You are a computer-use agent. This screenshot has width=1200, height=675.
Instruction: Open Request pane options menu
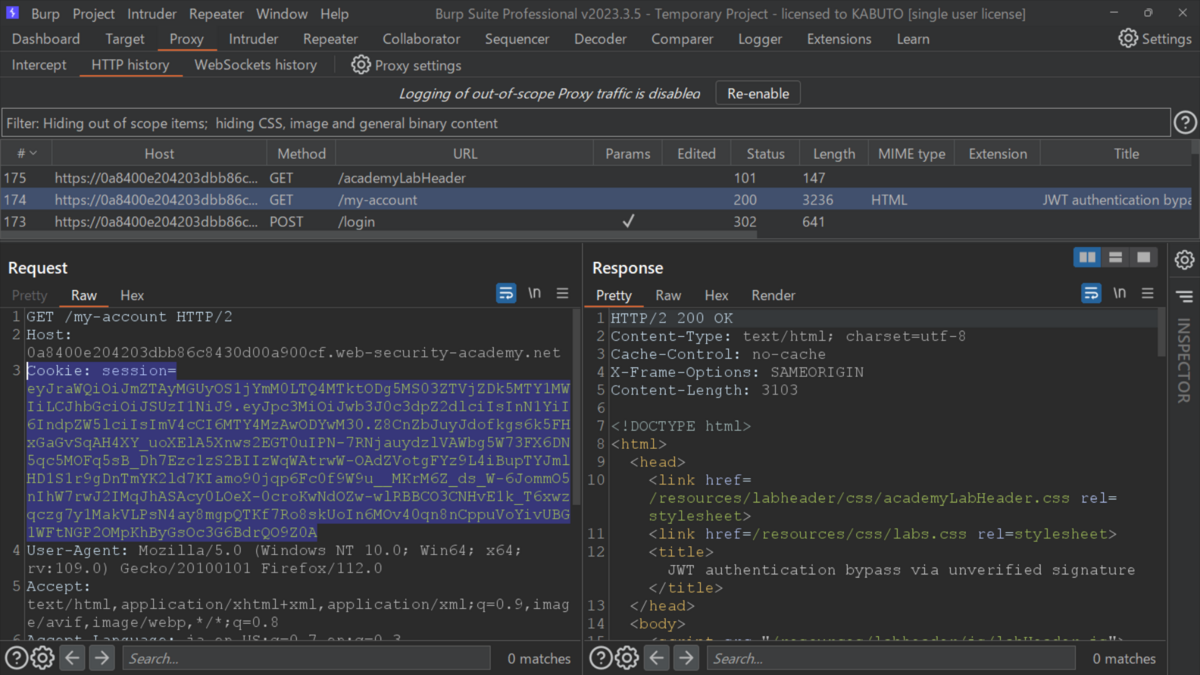coord(563,293)
